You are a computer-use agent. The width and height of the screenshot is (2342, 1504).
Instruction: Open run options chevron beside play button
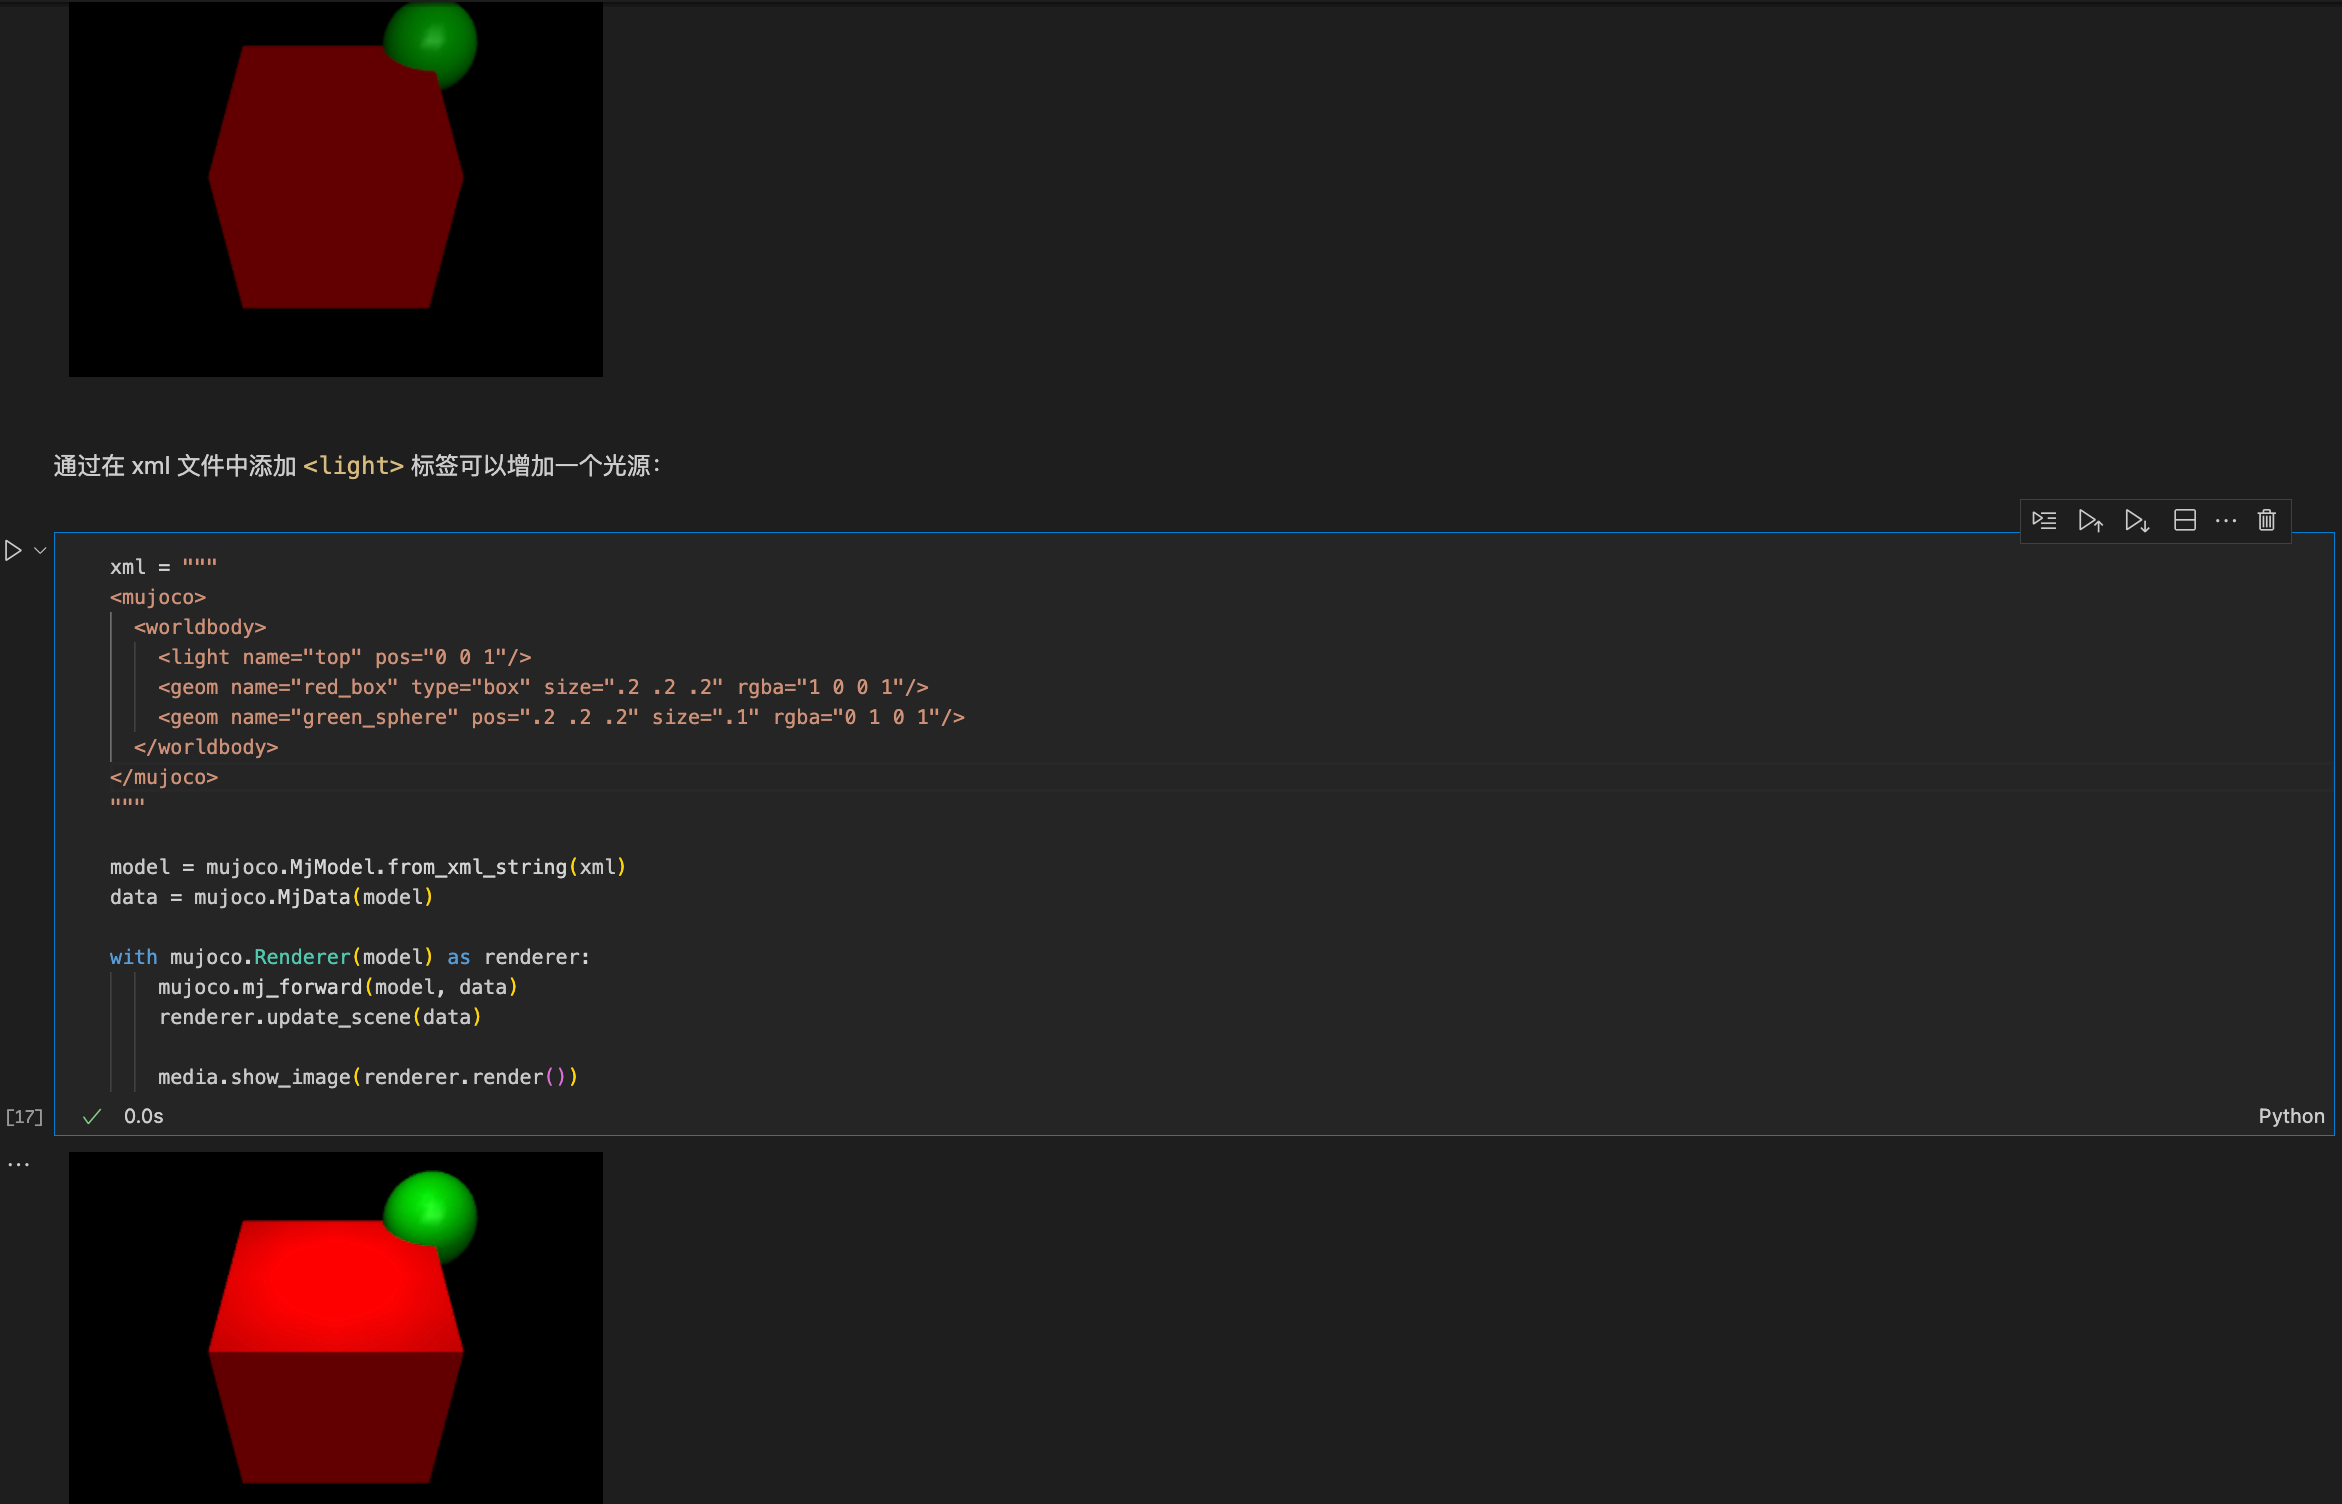coord(40,550)
